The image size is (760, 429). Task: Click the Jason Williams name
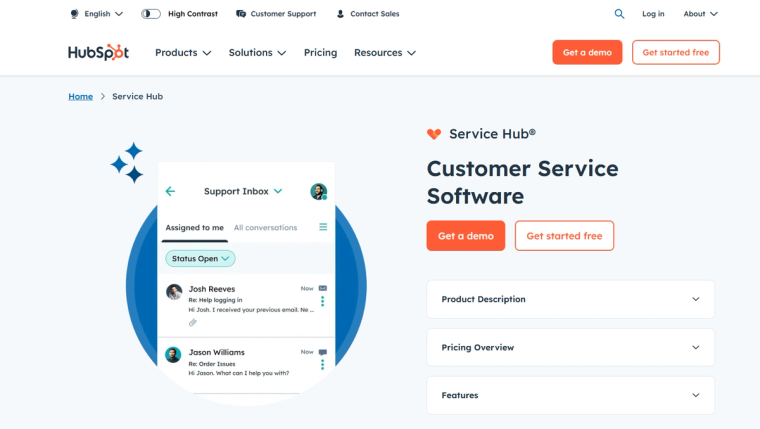tap(217, 352)
